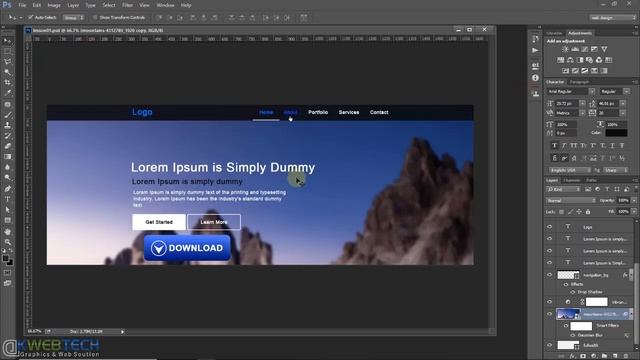This screenshot has width=640, height=360.
Task: Select the Zoom tool in the toolbox
Action: pos(7,242)
